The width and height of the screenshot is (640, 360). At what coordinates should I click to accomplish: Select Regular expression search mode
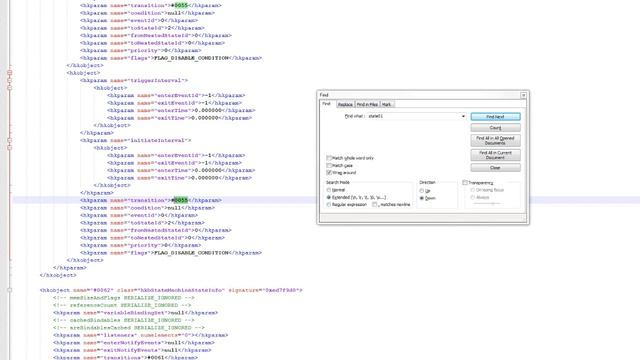click(x=329, y=204)
